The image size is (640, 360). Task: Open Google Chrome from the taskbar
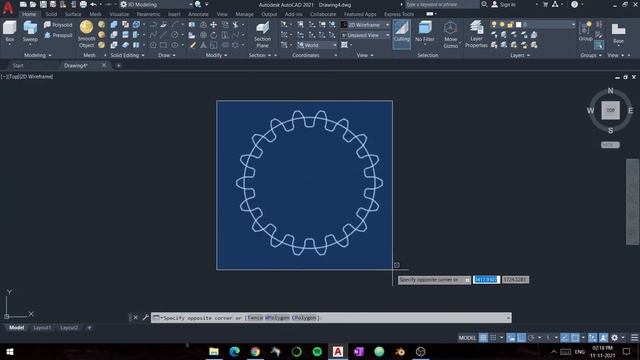[x=255, y=351]
